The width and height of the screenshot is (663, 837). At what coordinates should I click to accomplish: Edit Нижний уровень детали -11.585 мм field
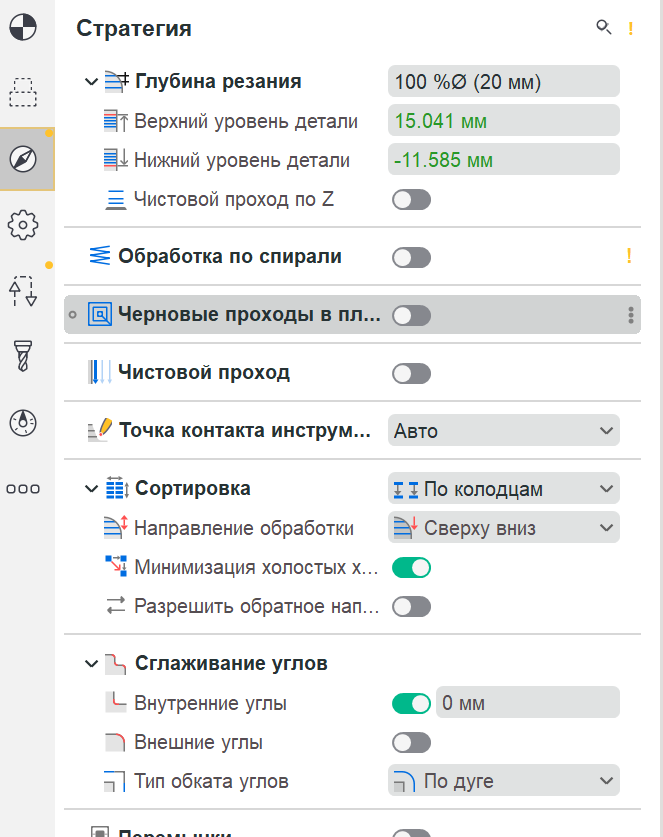[503, 160]
